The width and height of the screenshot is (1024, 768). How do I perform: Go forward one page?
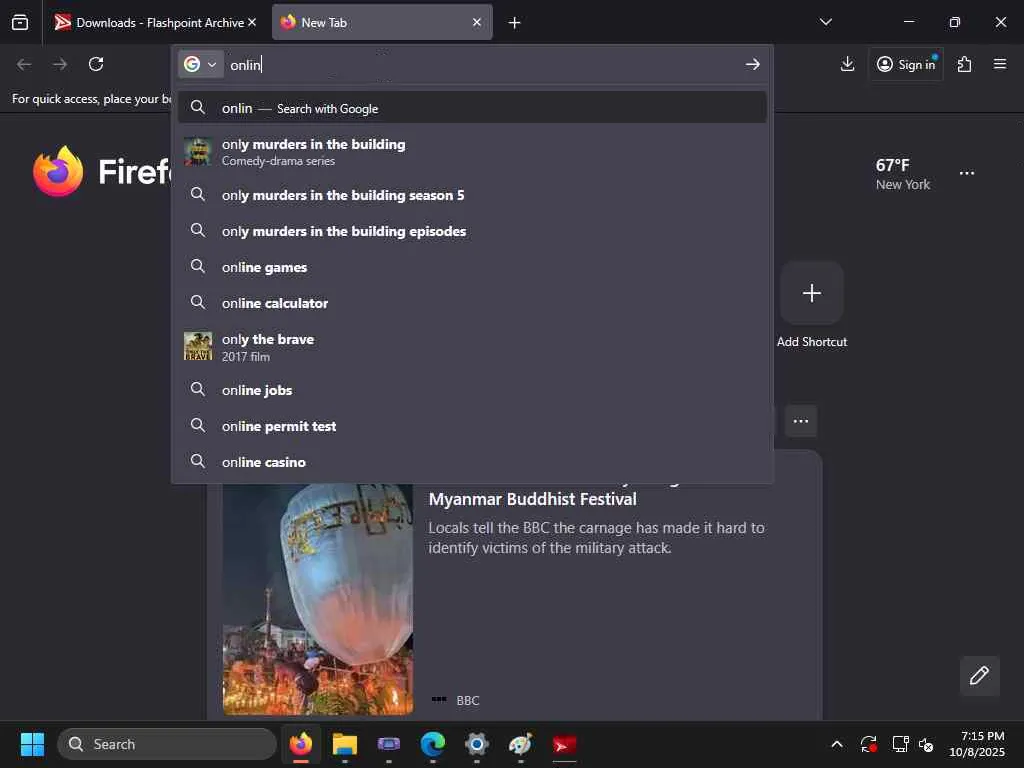point(60,64)
